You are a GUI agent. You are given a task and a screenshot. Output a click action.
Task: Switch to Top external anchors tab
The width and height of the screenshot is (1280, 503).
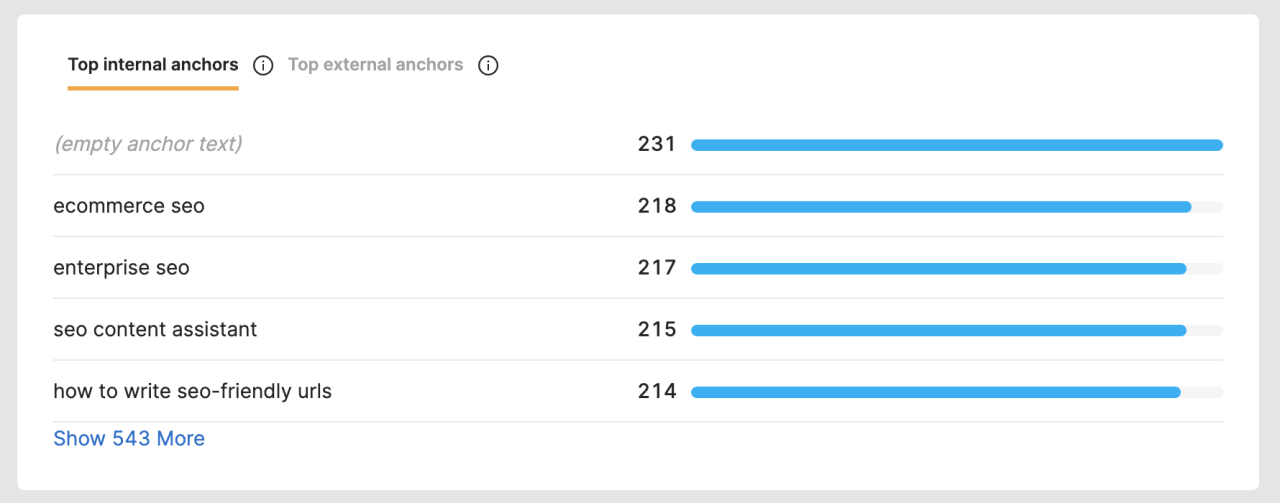click(x=375, y=65)
